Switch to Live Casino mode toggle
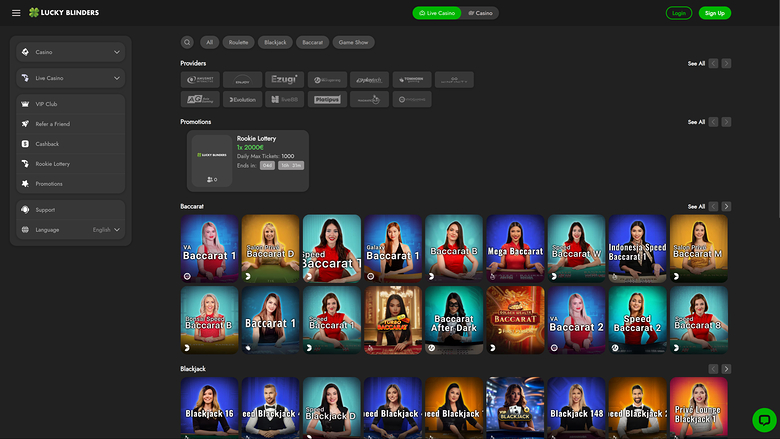The width and height of the screenshot is (780, 439). 436,13
